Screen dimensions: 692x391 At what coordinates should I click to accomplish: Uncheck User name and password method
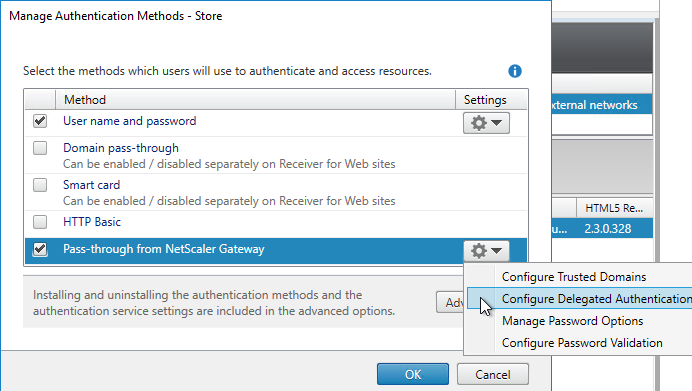40,121
